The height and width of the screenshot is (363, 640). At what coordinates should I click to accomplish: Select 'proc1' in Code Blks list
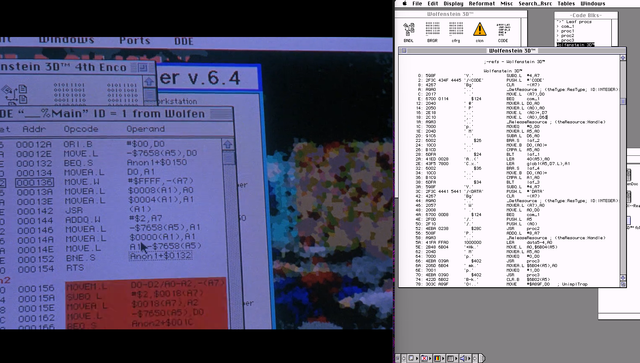pos(566,31)
